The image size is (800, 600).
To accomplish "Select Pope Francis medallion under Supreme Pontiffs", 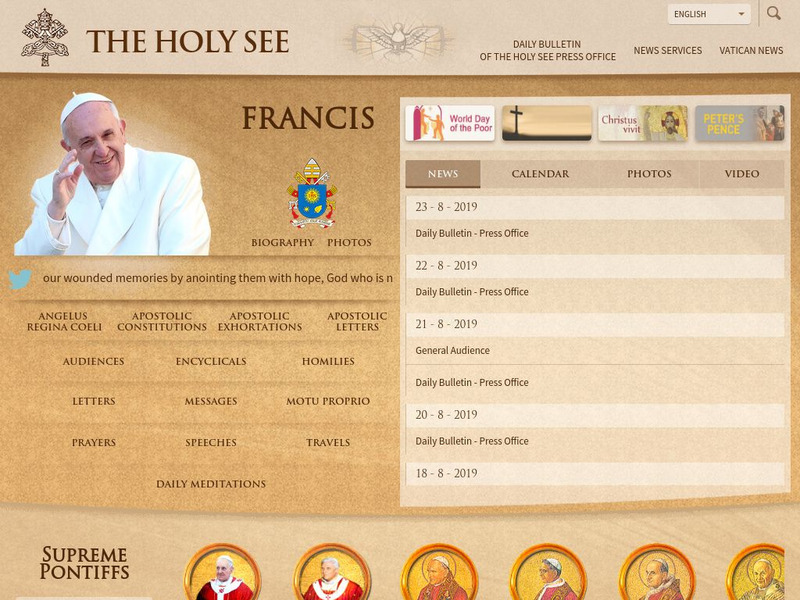I will click(x=223, y=572).
